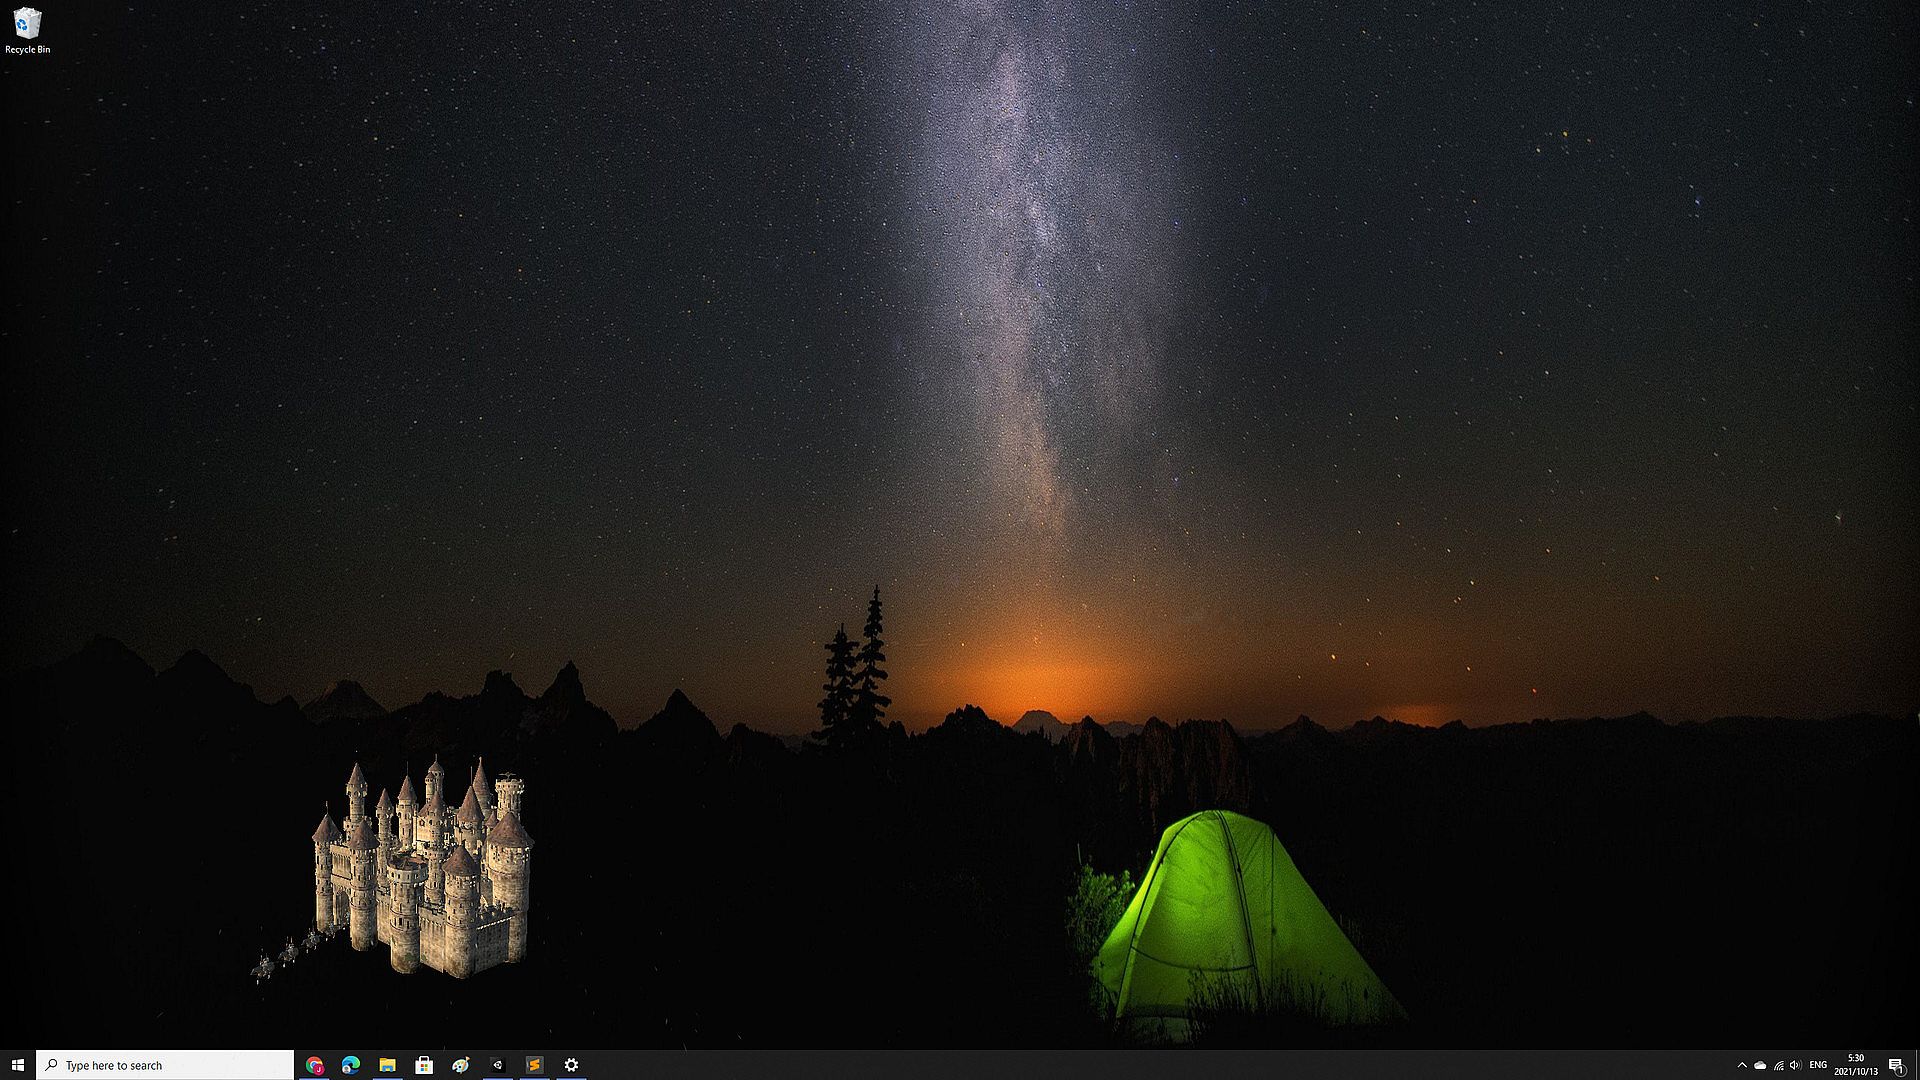Click the OneDrive cloud tray icon
The width and height of the screenshot is (1920, 1080).
pyautogui.click(x=1760, y=1065)
